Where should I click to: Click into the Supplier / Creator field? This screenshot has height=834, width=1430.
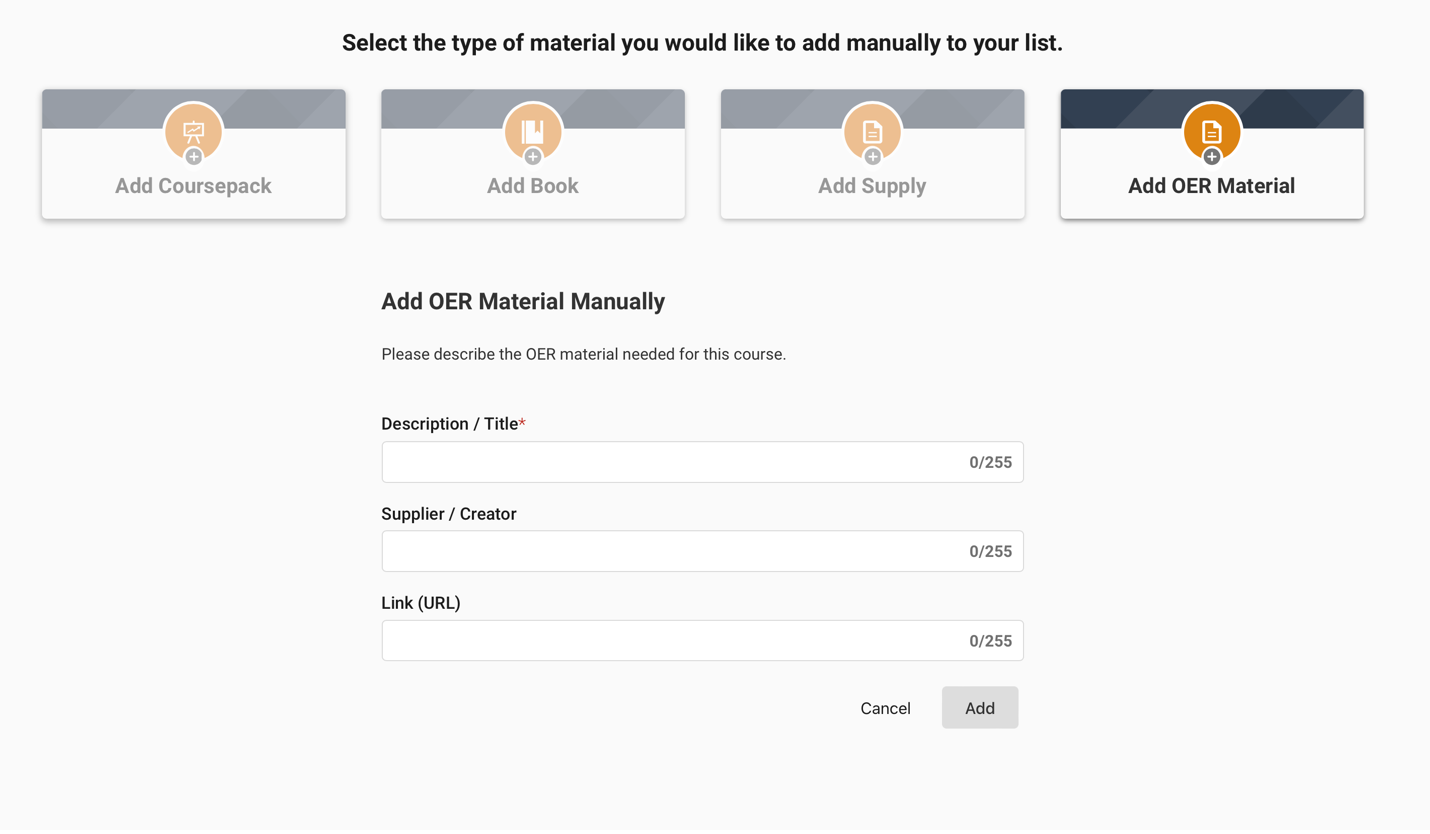coord(670,551)
